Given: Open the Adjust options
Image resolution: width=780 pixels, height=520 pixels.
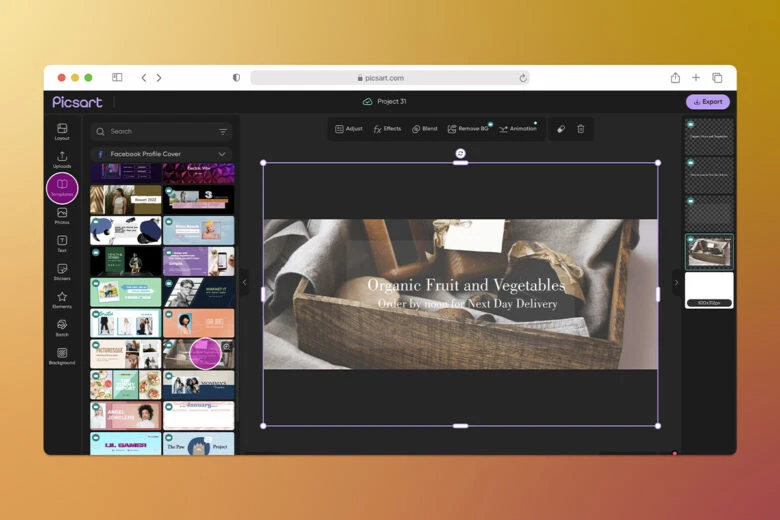Looking at the screenshot, I should point(348,129).
